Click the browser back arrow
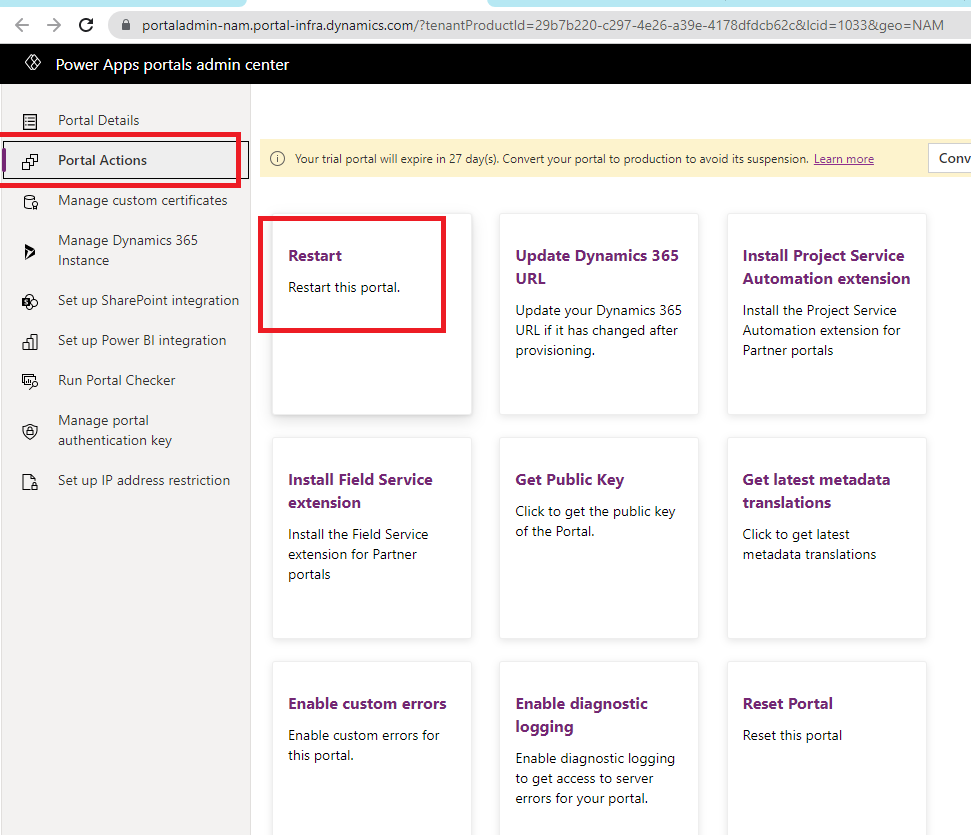 [22, 25]
